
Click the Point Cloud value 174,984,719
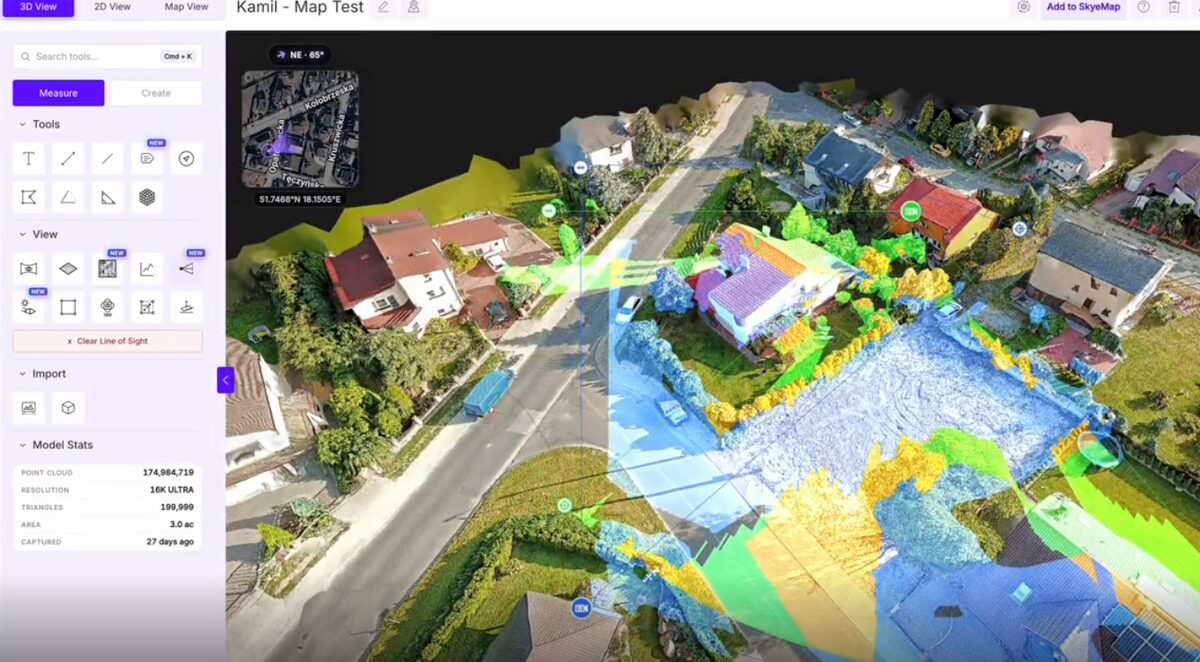point(168,472)
